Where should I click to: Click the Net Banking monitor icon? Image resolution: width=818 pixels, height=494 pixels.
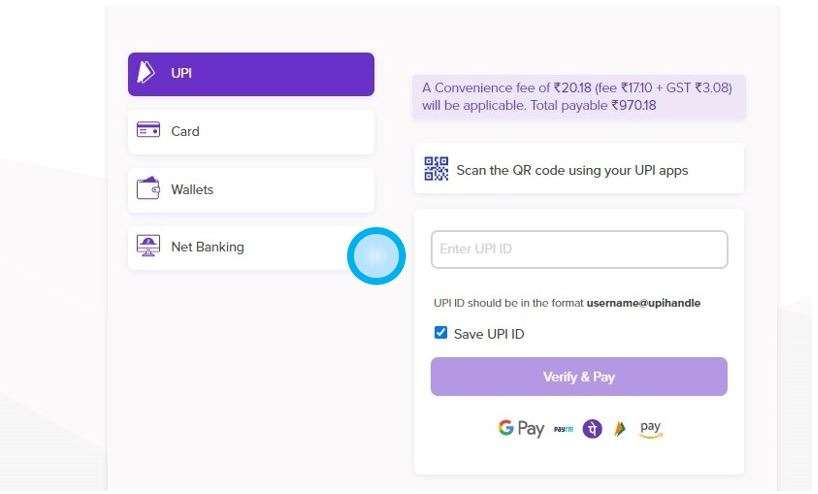click(x=148, y=247)
